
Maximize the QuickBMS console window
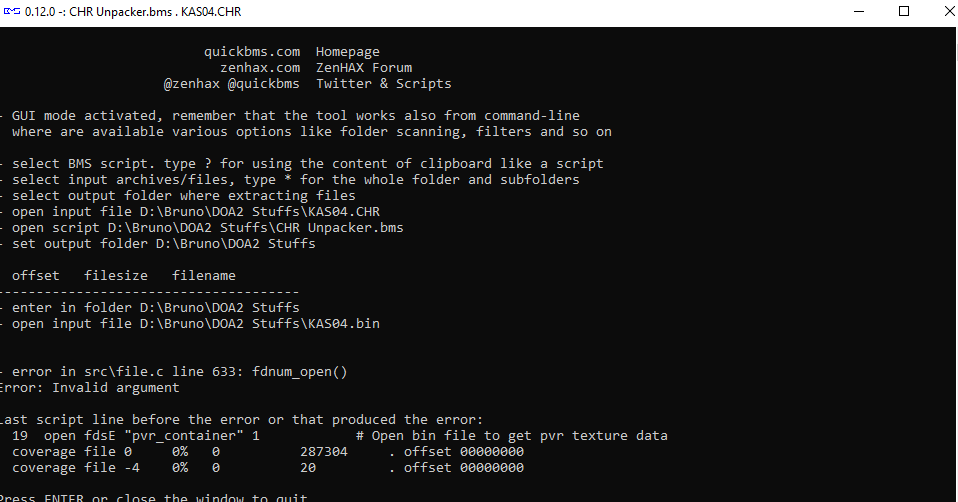point(904,12)
